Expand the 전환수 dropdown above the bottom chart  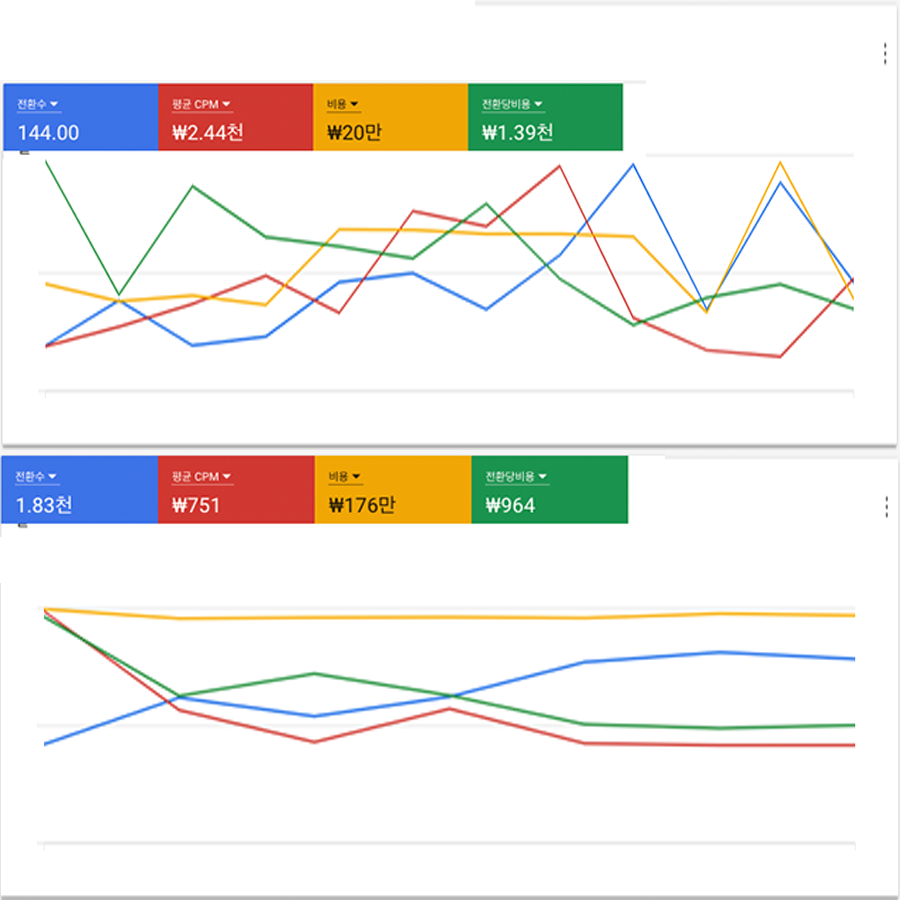pyautogui.click(x=37, y=477)
